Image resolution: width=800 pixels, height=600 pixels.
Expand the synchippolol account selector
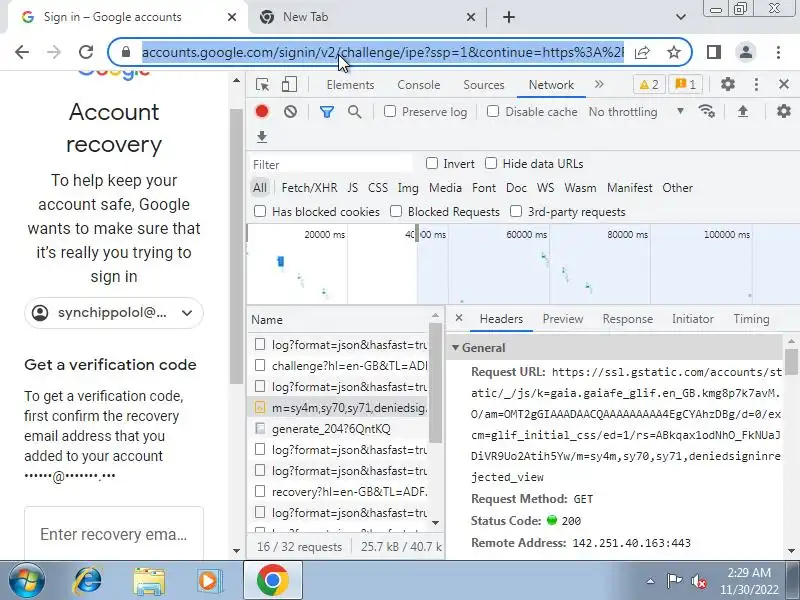[114, 313]
